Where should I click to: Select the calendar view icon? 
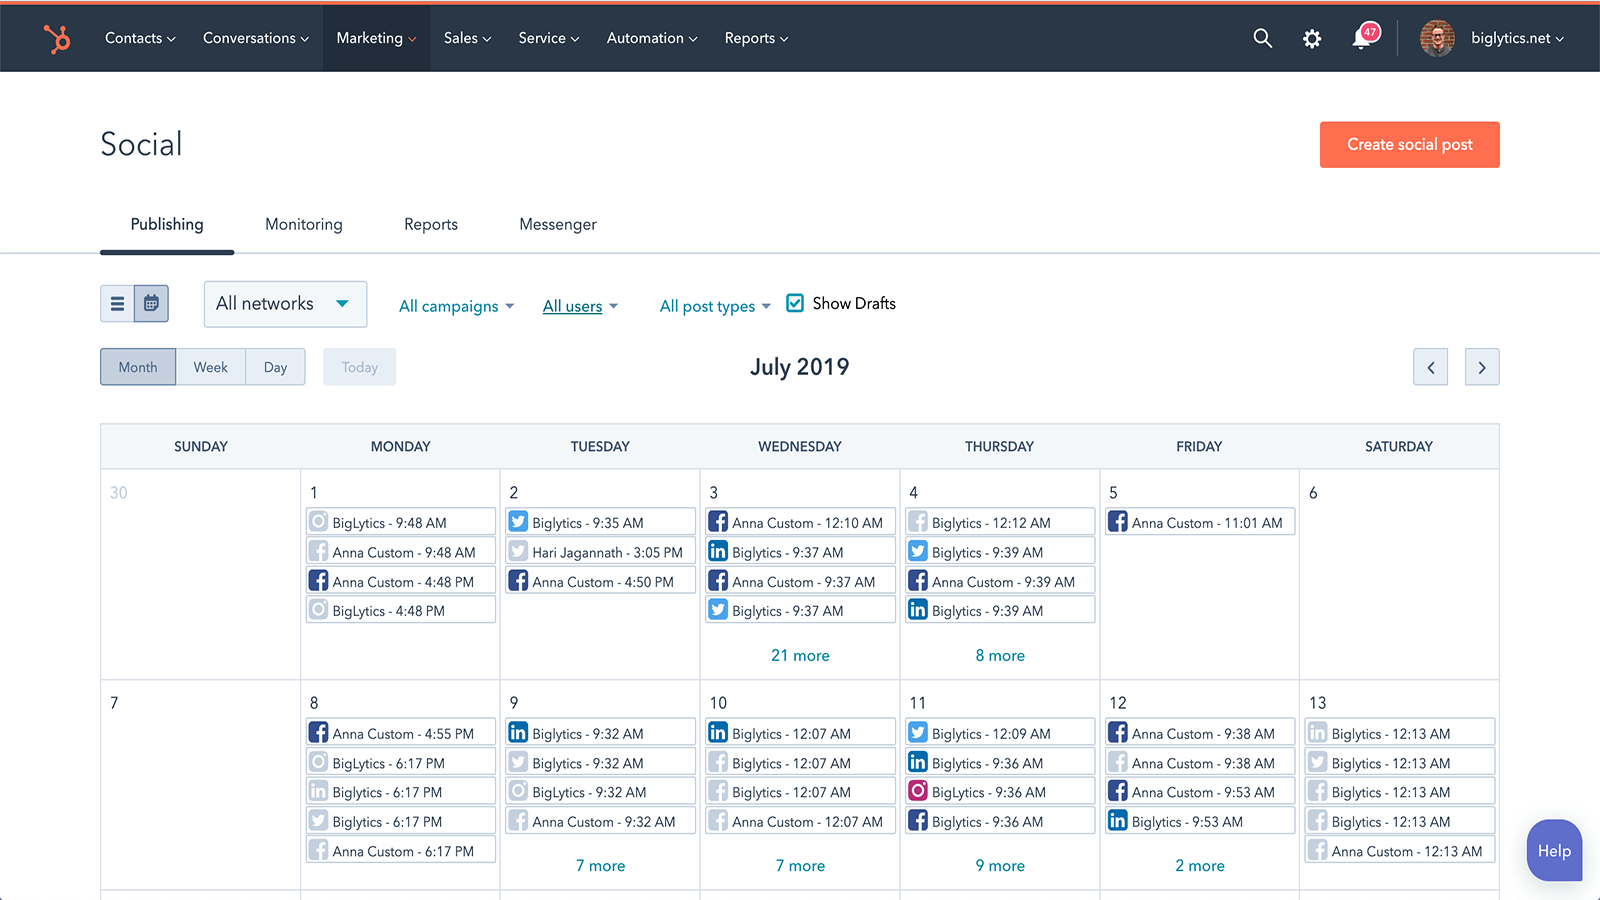(151, 303)
